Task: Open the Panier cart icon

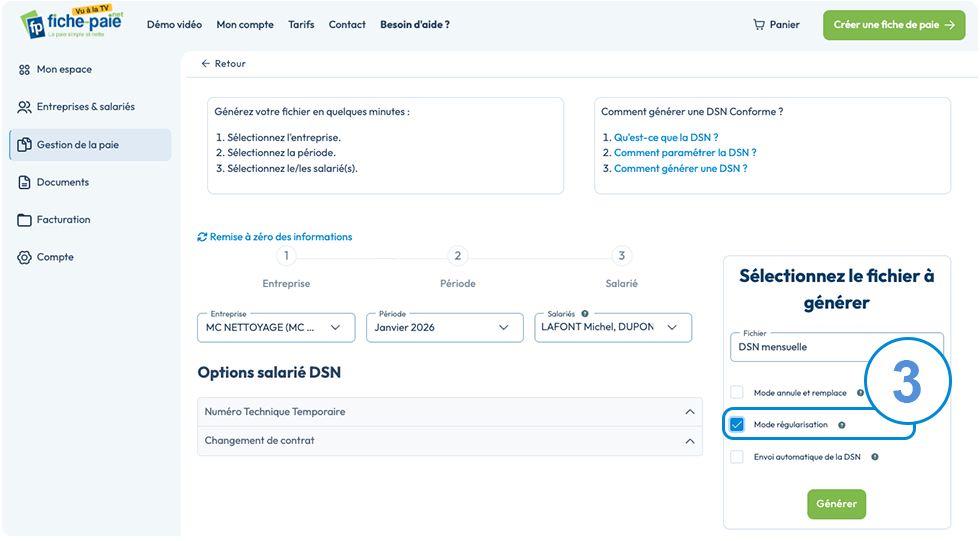Action: 759,25
